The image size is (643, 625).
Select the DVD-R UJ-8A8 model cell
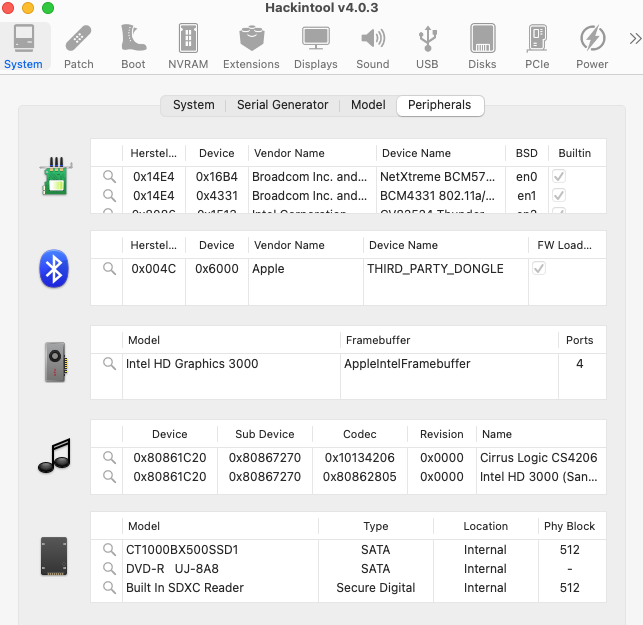point(221,568)
